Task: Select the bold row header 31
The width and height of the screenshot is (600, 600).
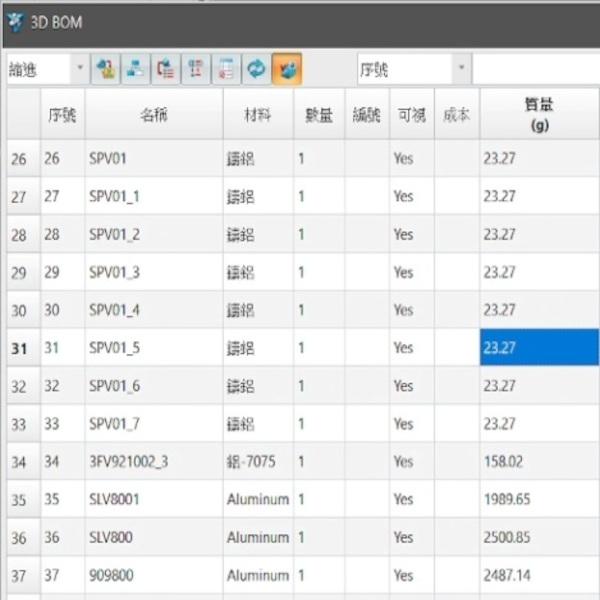Action: coord(23,348)
